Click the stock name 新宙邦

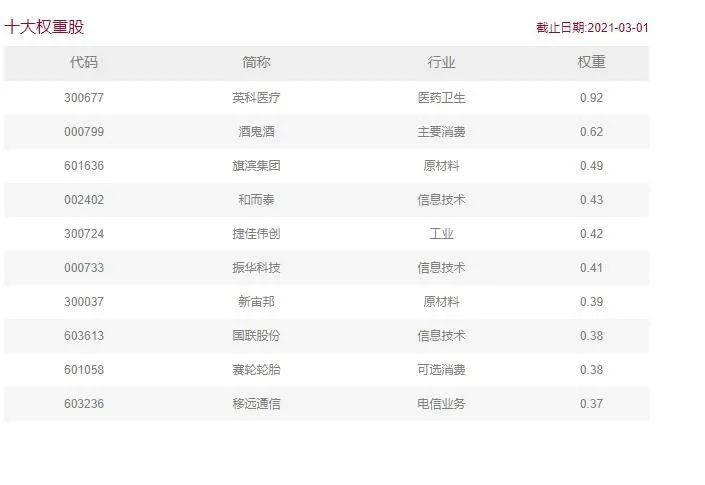point(256,302)
